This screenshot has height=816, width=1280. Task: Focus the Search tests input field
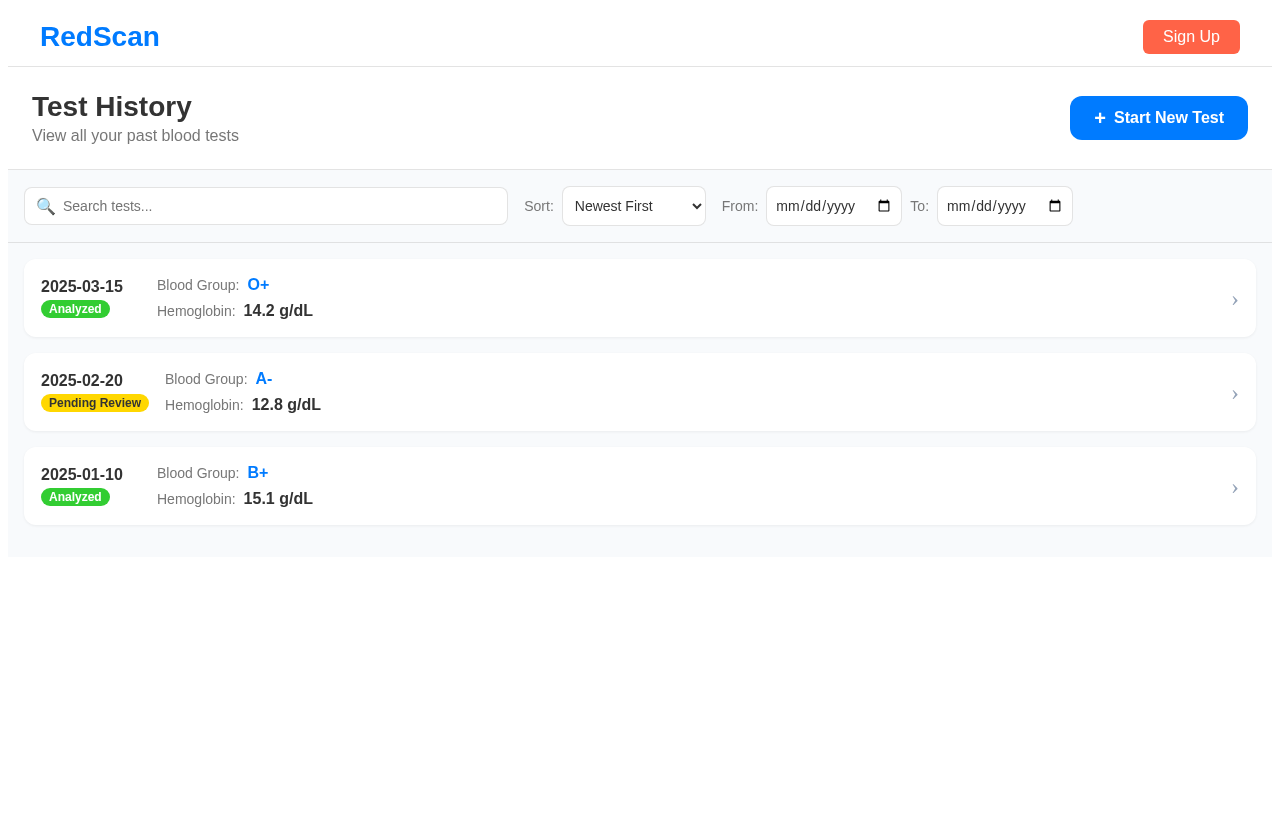click(x=266, y=206)
